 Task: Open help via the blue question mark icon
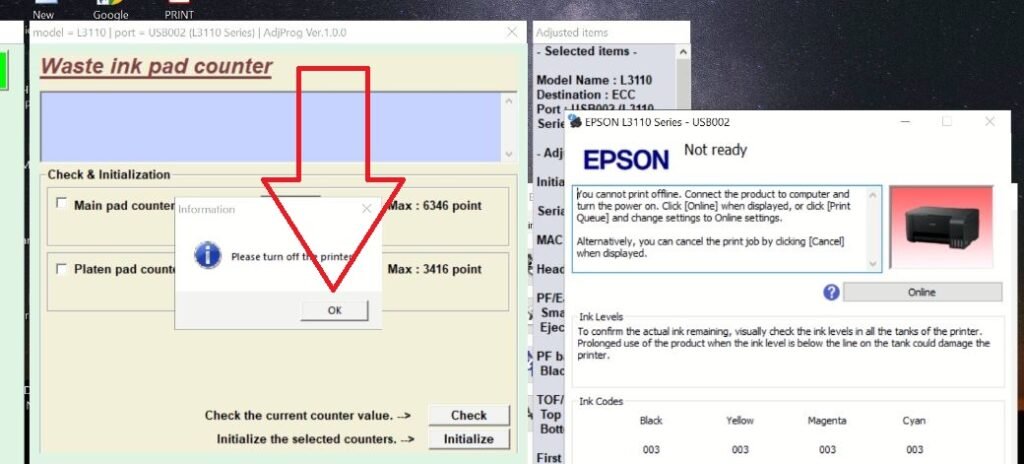click(831, 292)
